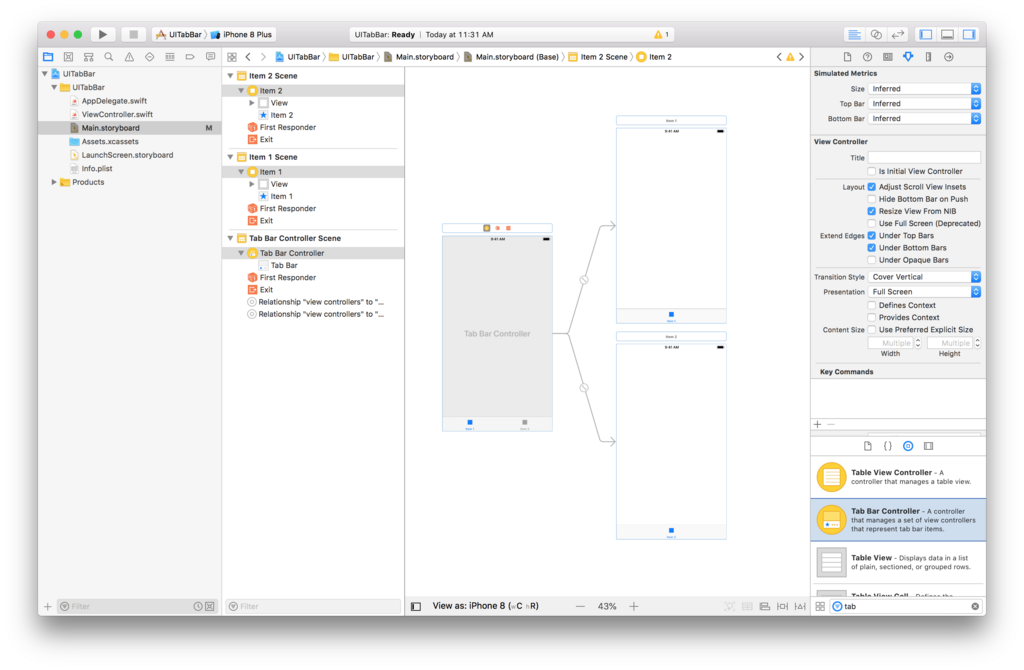Switch to the Assistant editor
Viewport: 1024px width, 670px height.
point(876,34)
